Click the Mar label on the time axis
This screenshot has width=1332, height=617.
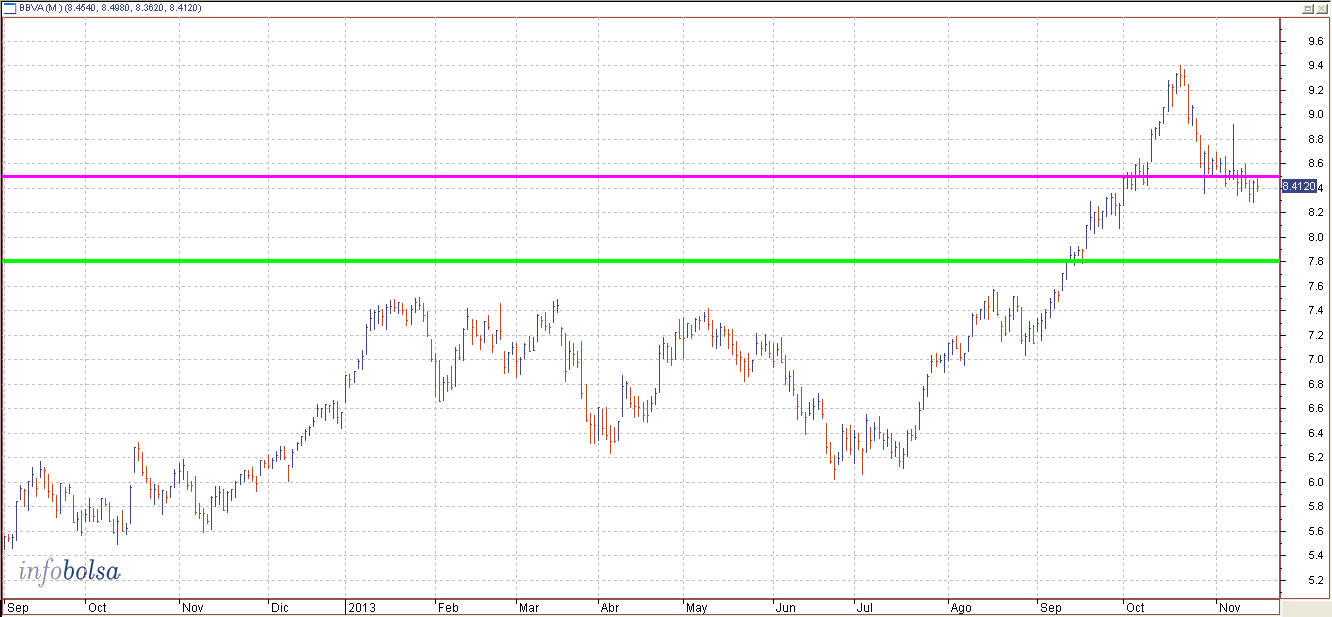click(527, 607)
